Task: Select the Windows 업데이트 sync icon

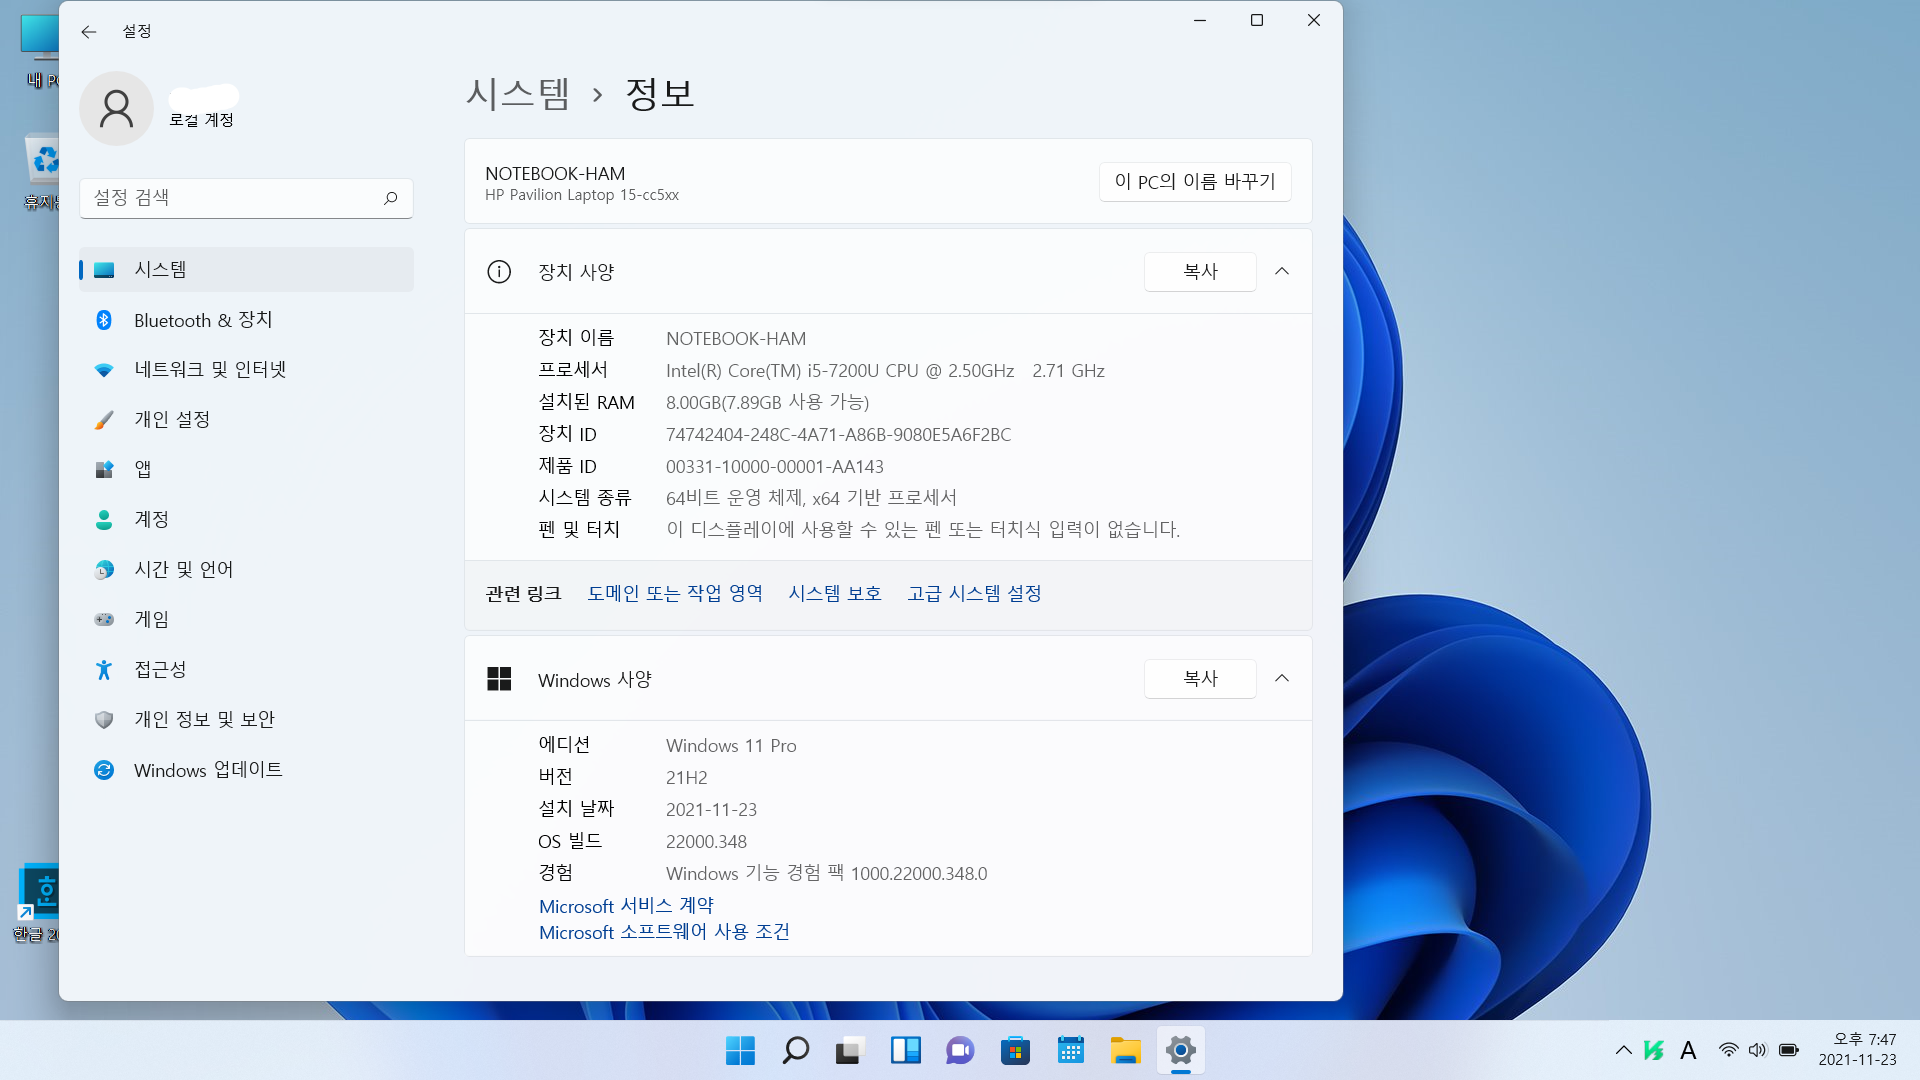Action: click(104, 770)
